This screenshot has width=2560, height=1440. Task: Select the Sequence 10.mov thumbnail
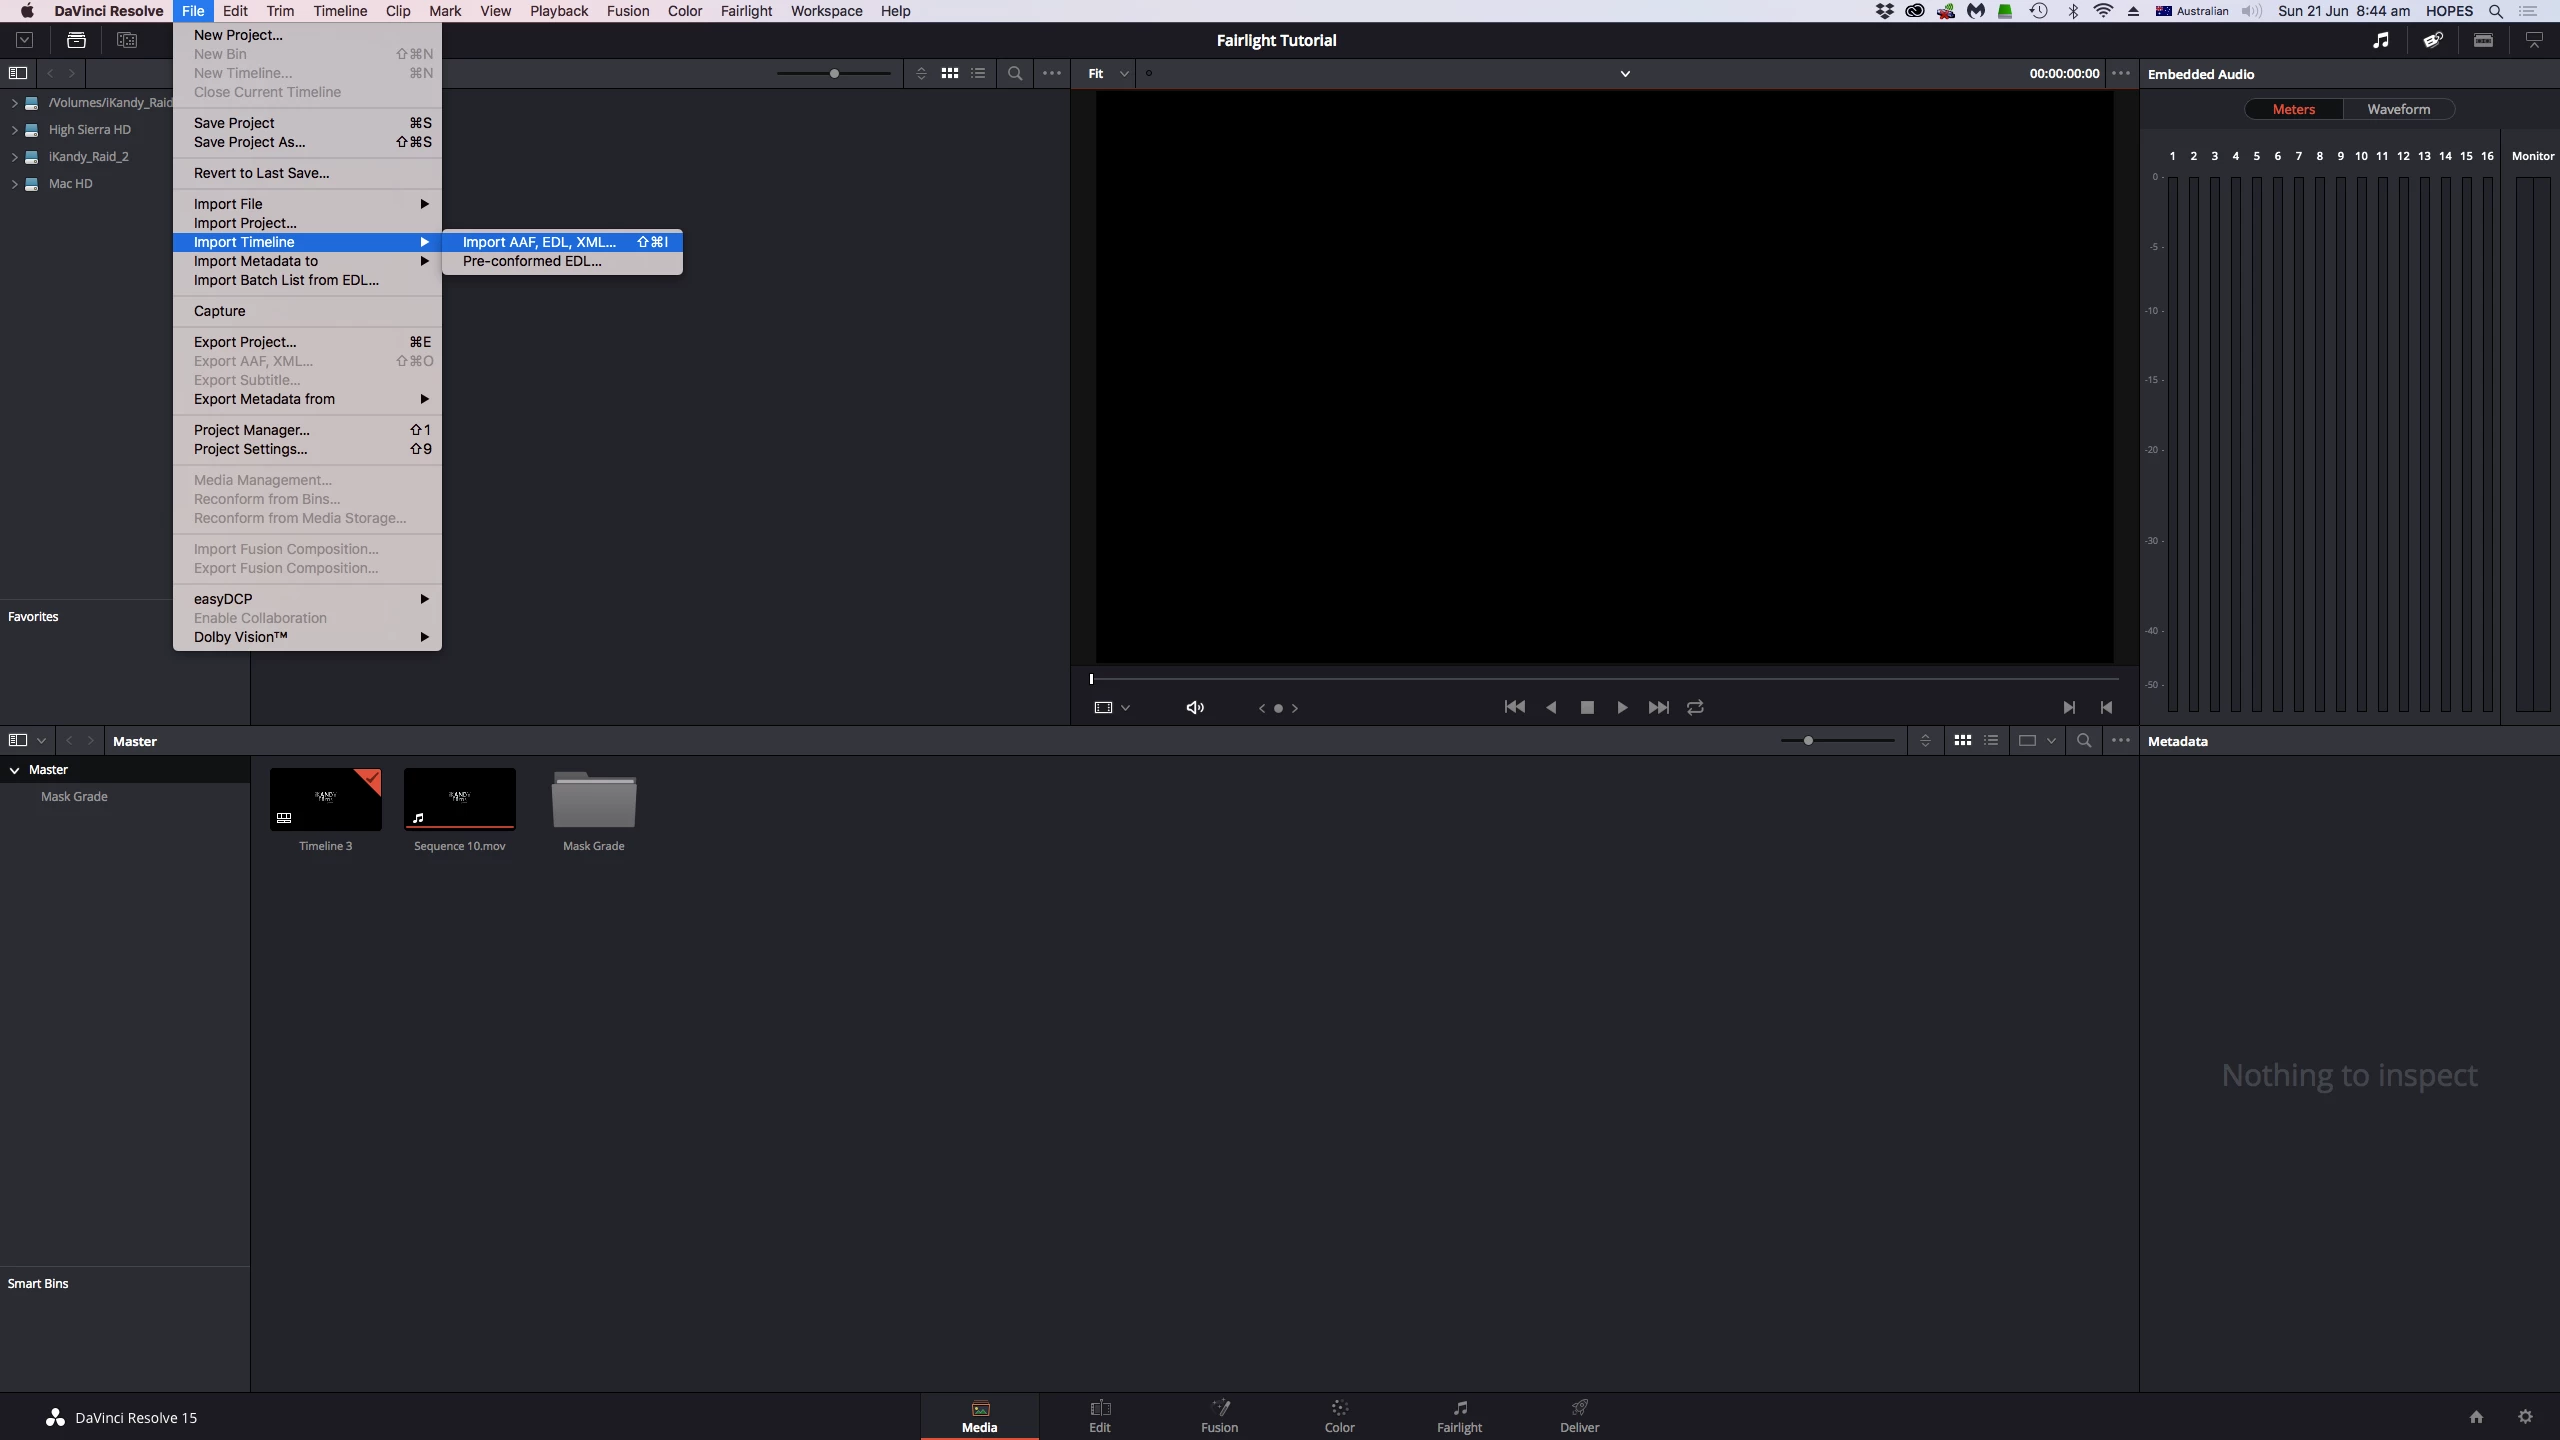pos(460,800)
